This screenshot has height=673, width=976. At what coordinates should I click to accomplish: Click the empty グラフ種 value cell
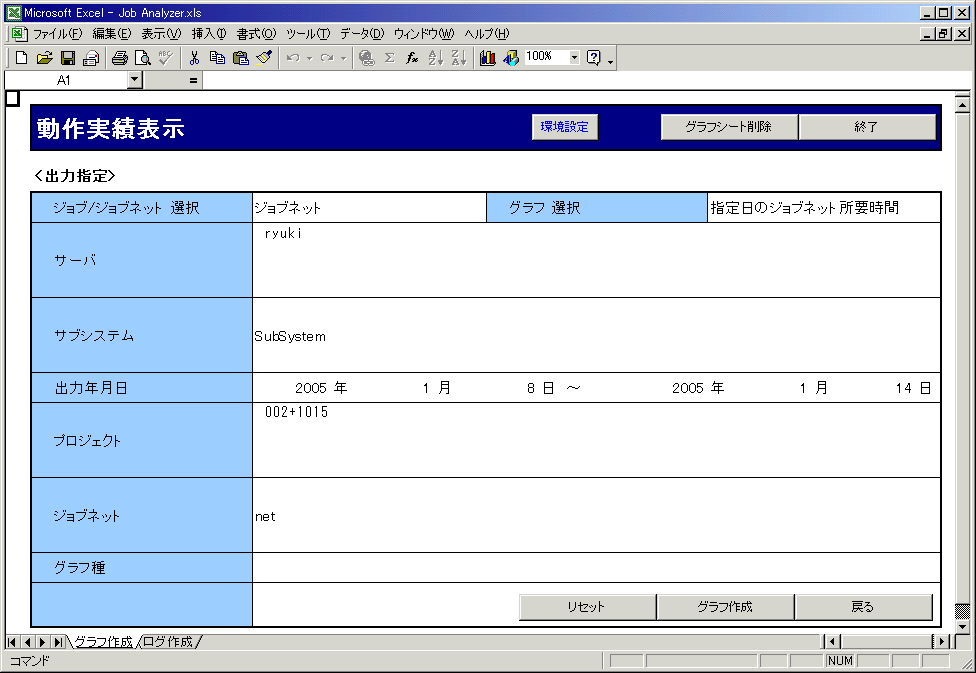[x=596, y=568]
